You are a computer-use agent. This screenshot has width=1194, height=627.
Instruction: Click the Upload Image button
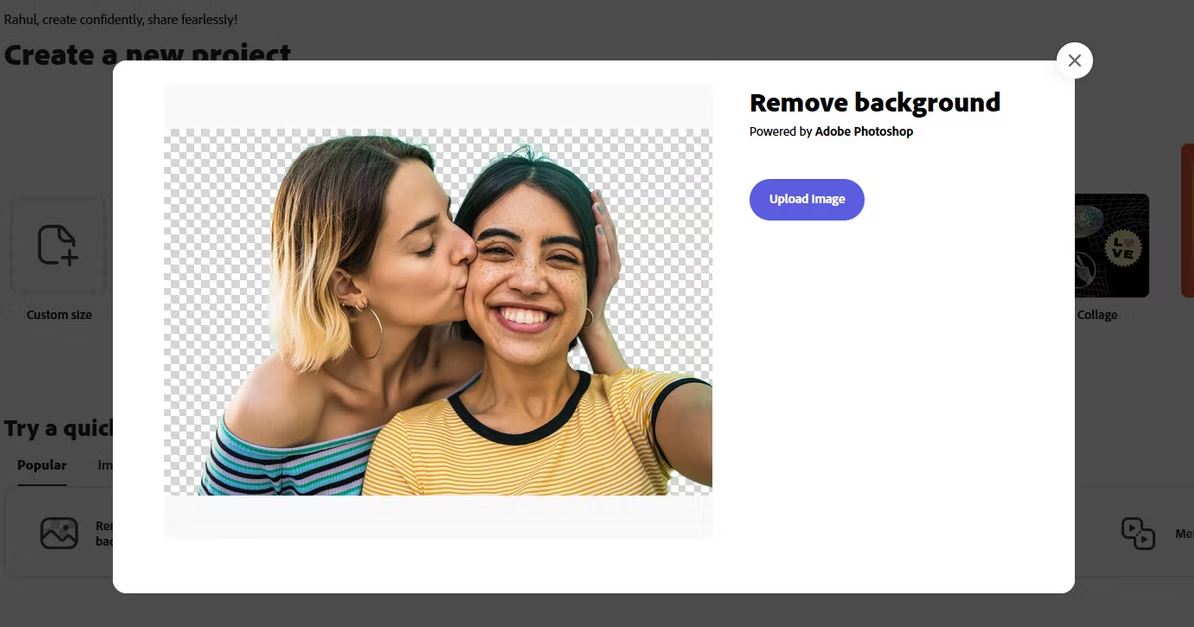pyautogui.click(x=806, y=200)
